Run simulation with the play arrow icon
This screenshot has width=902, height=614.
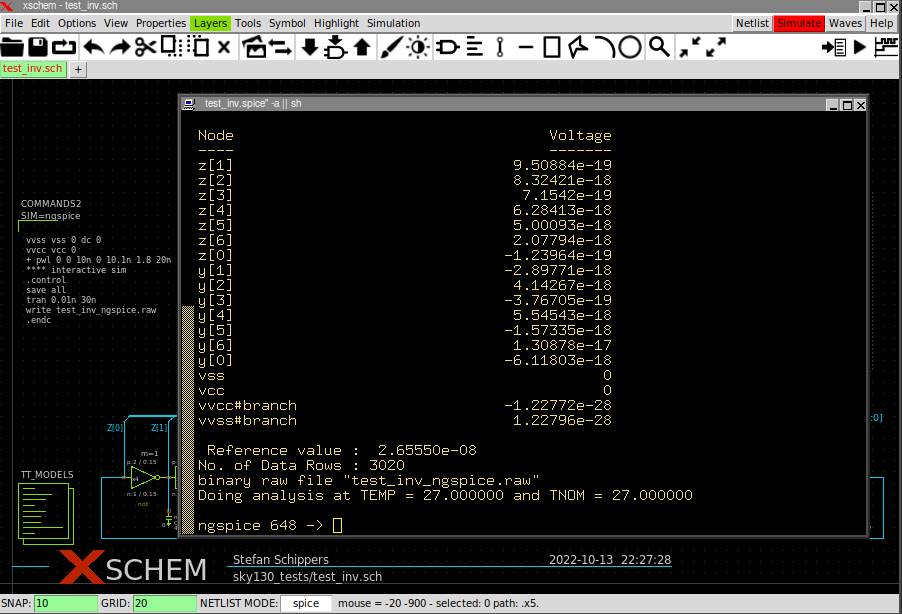(859, 47)
